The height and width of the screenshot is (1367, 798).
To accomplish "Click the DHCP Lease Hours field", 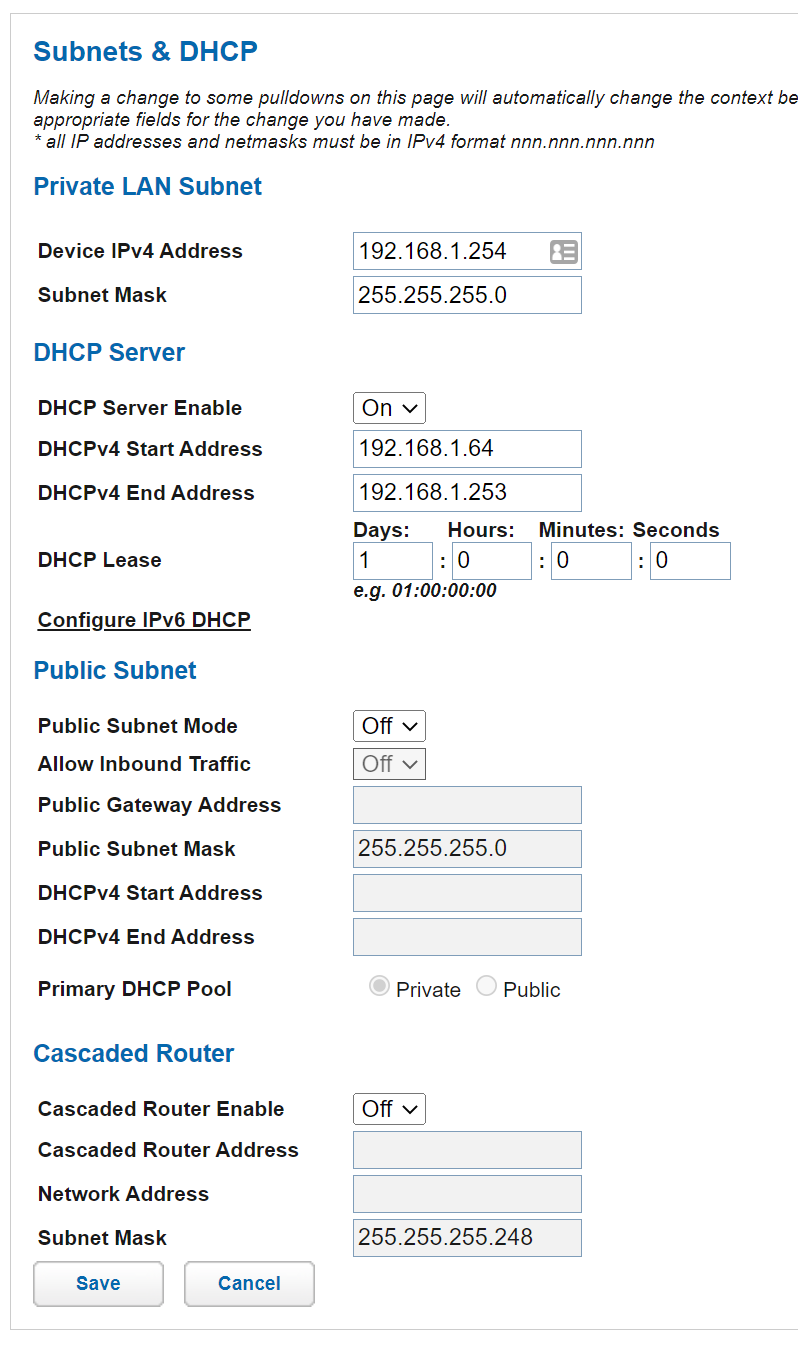I will (x=491, y=561).
